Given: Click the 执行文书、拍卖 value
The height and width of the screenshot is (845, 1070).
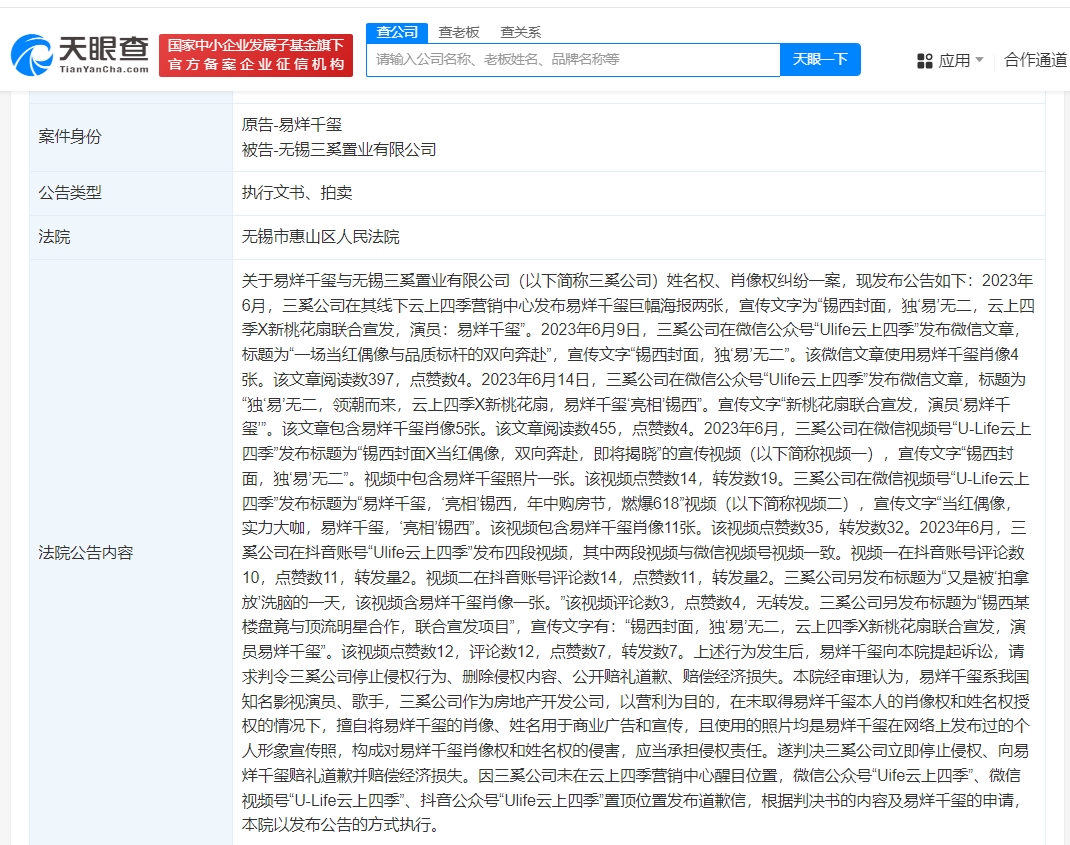Looking at the screenshot, I should [297, 192].
